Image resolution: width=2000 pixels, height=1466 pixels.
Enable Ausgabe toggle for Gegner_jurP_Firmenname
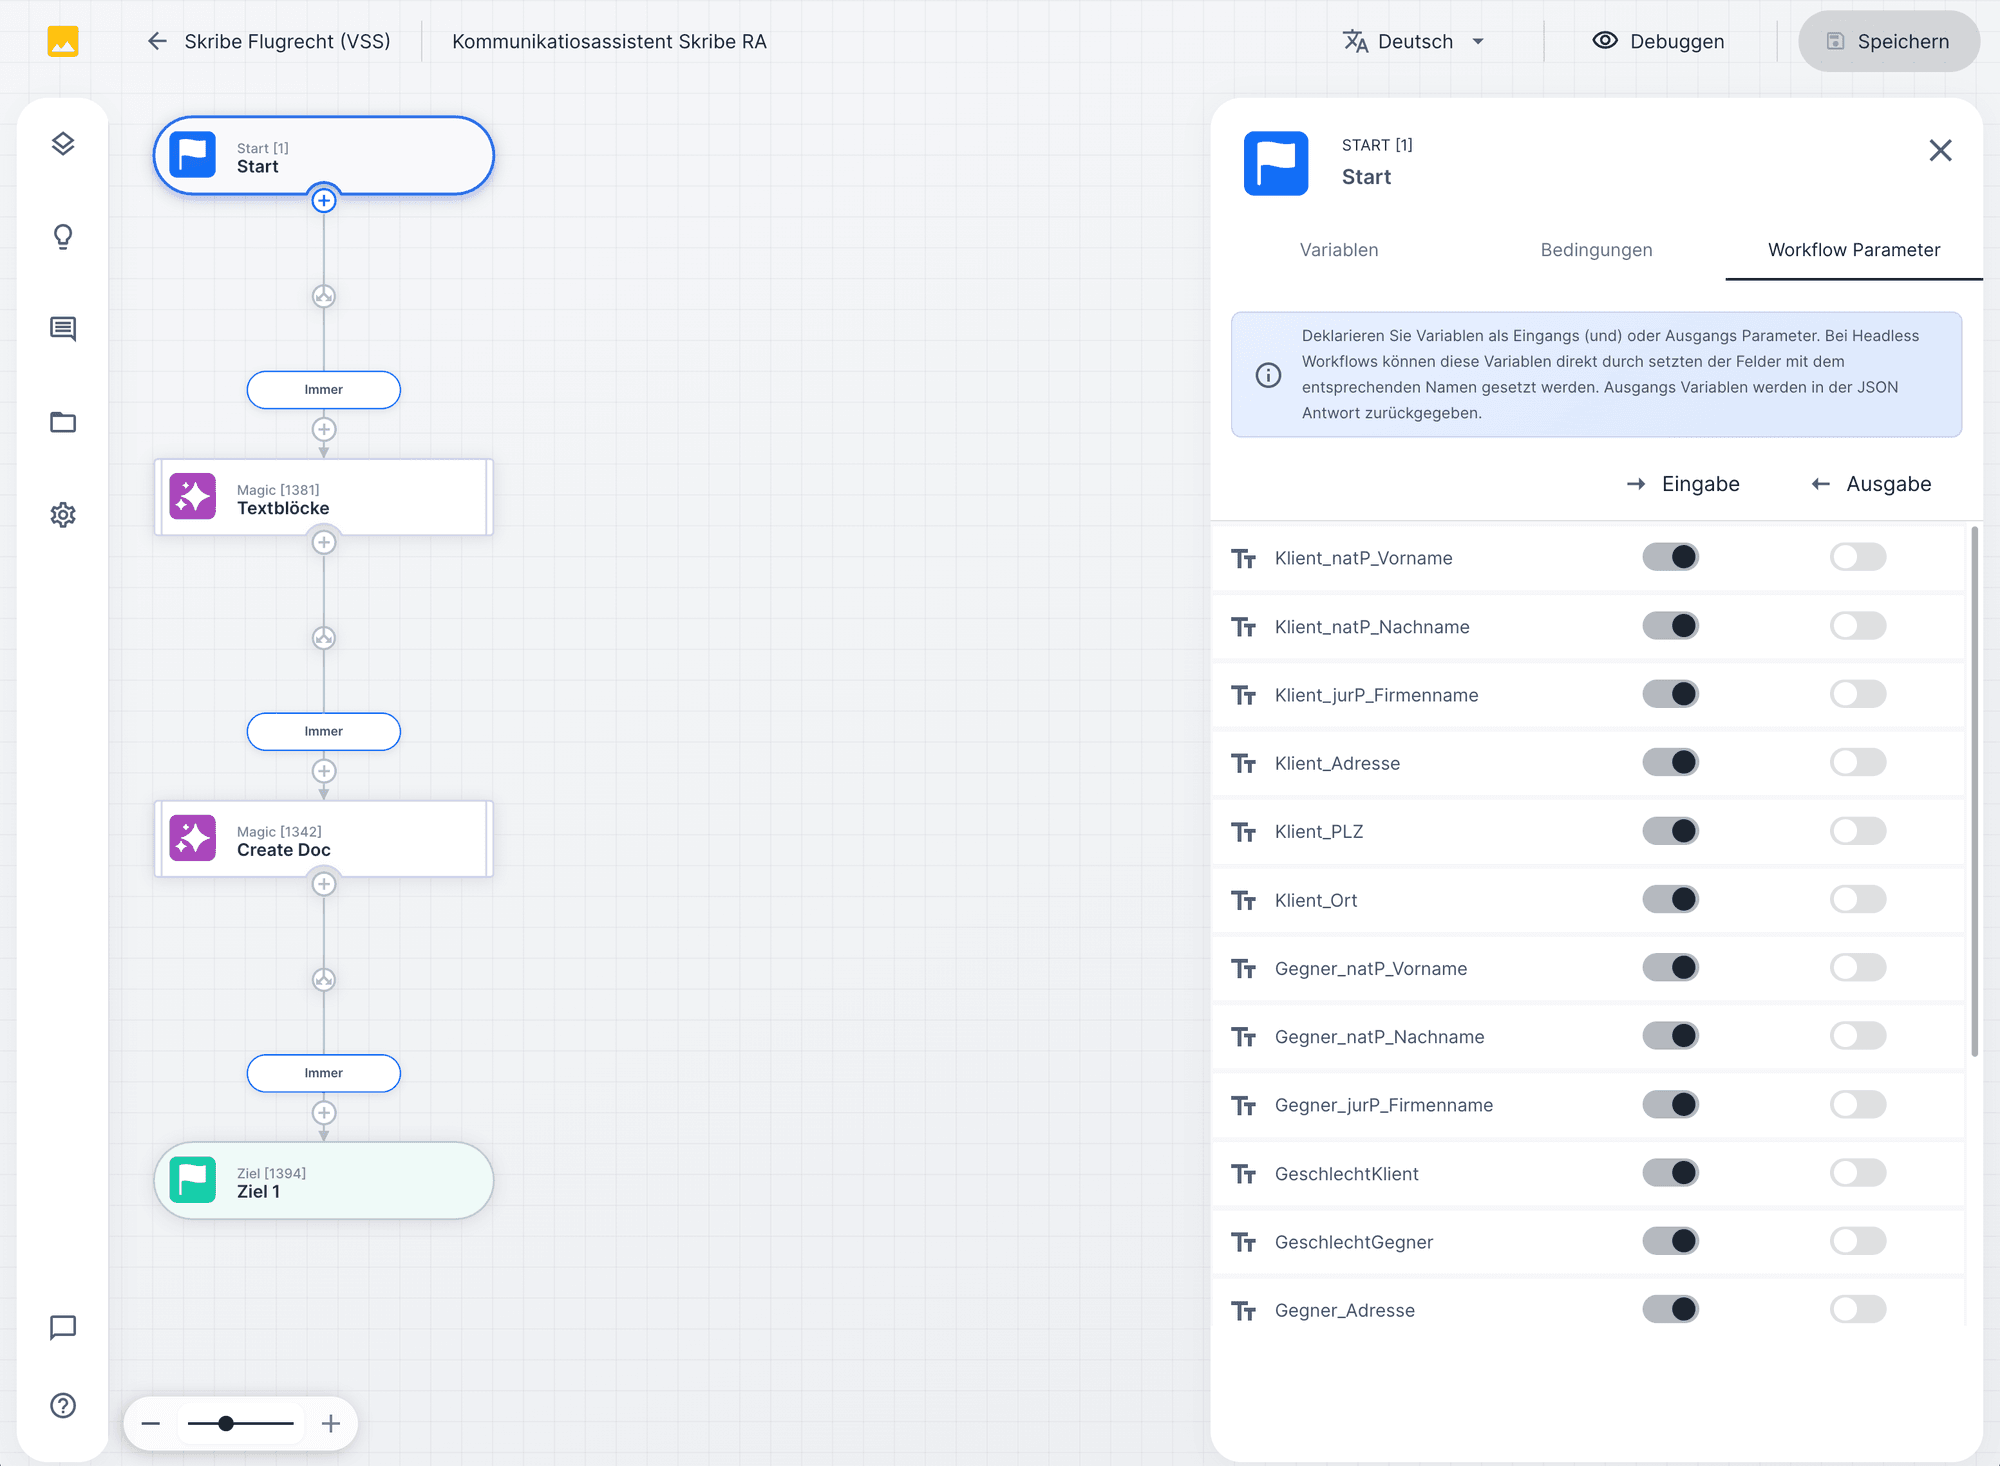tap(1858, 1104)
